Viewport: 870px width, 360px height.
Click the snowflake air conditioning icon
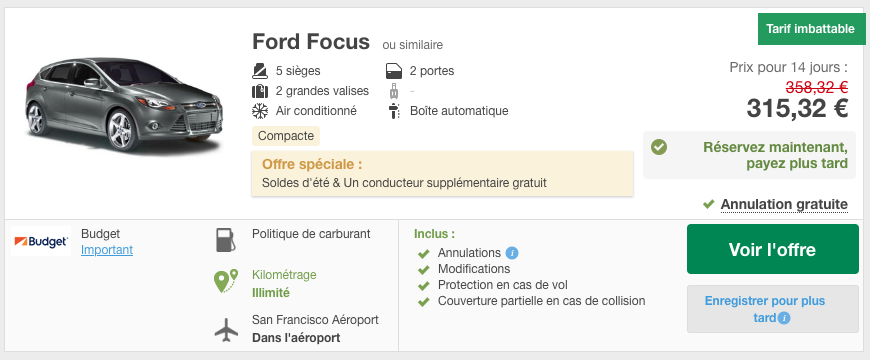[x=260, y=111]
